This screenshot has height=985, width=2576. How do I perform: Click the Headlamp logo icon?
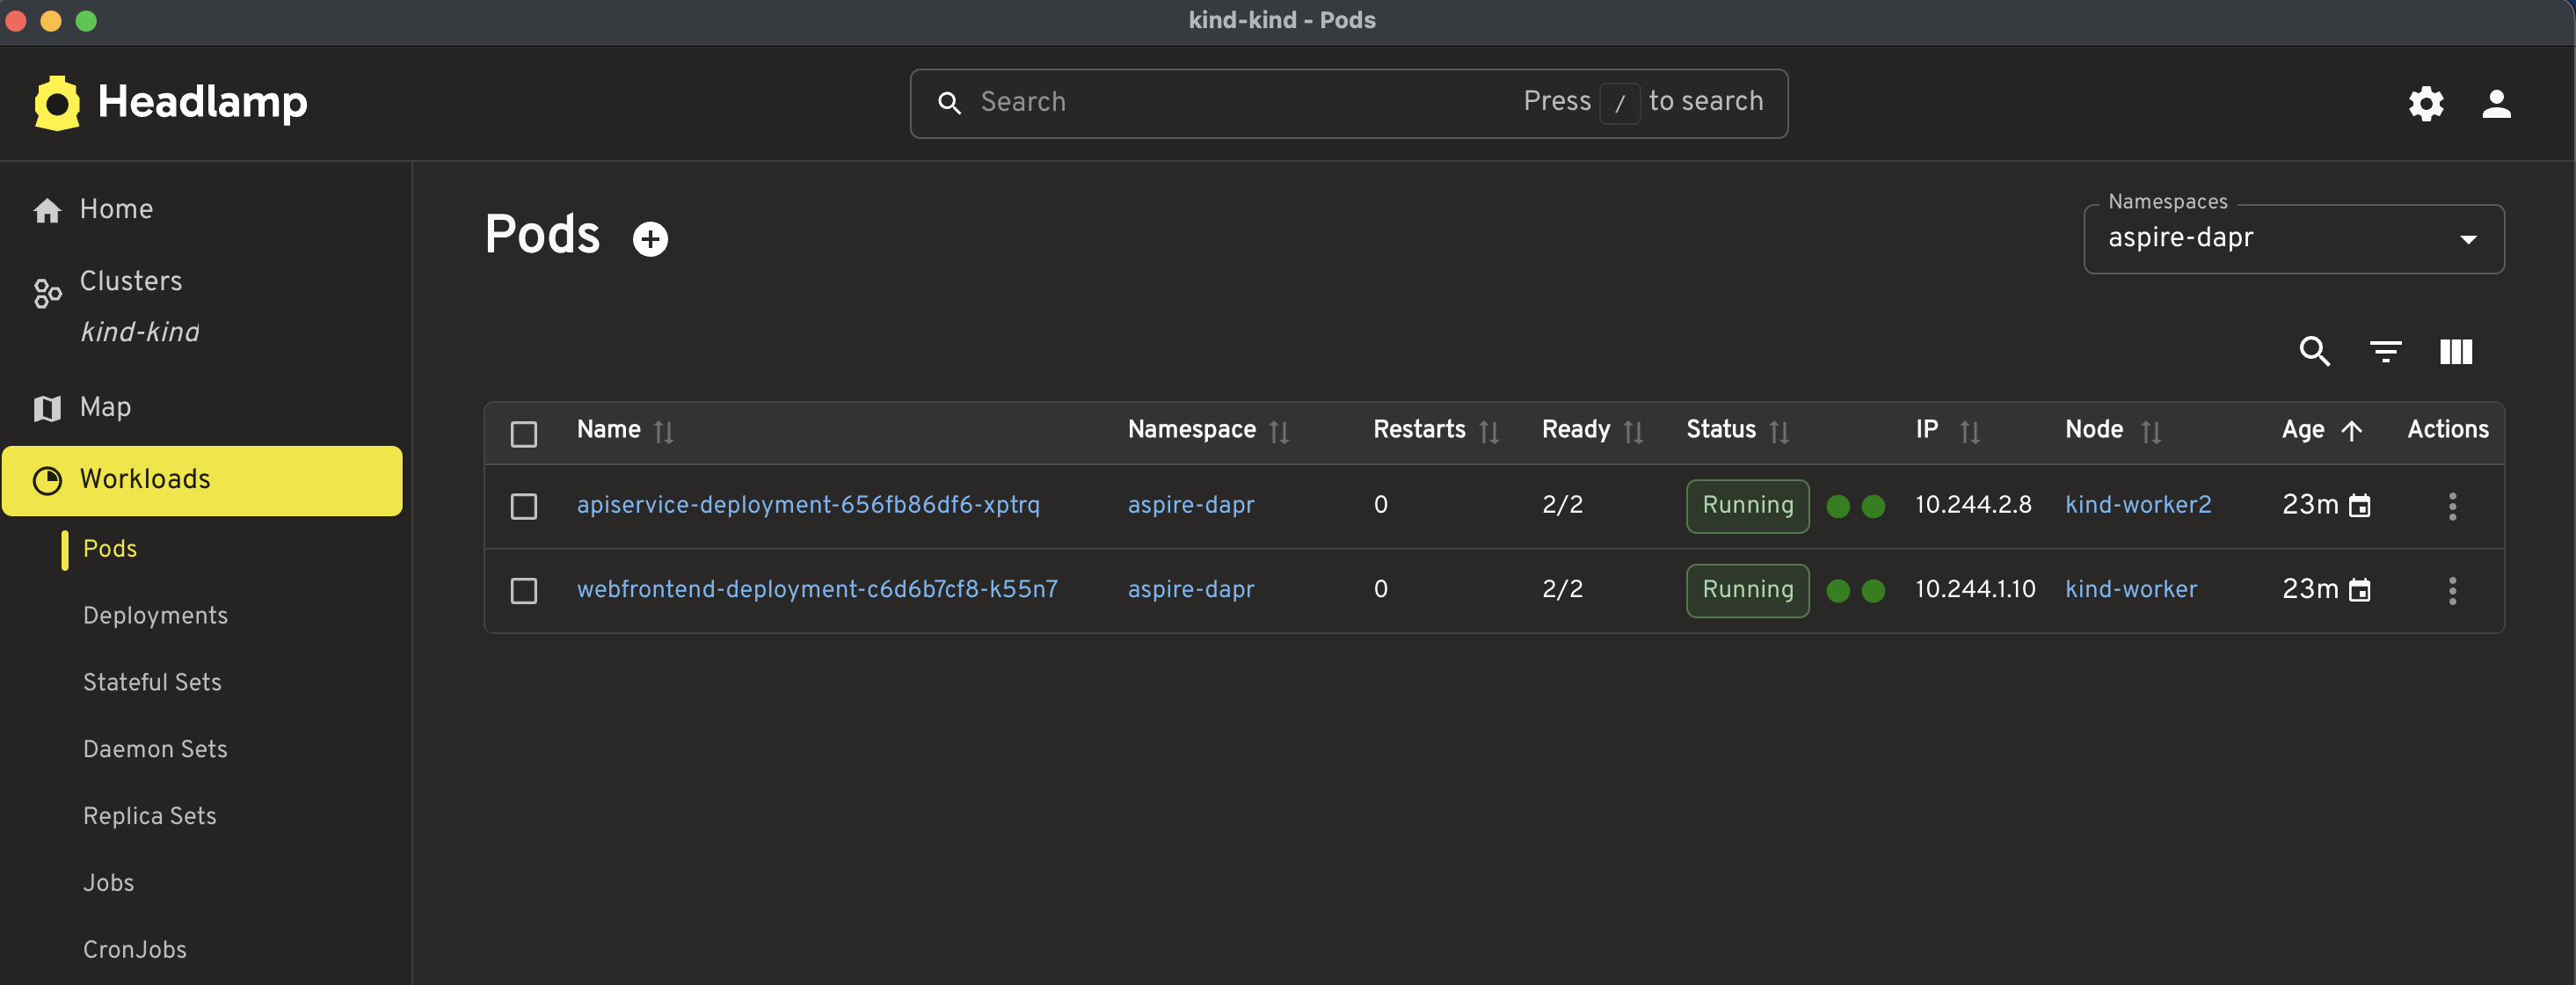pyautogui.click(x=57, y=103)
